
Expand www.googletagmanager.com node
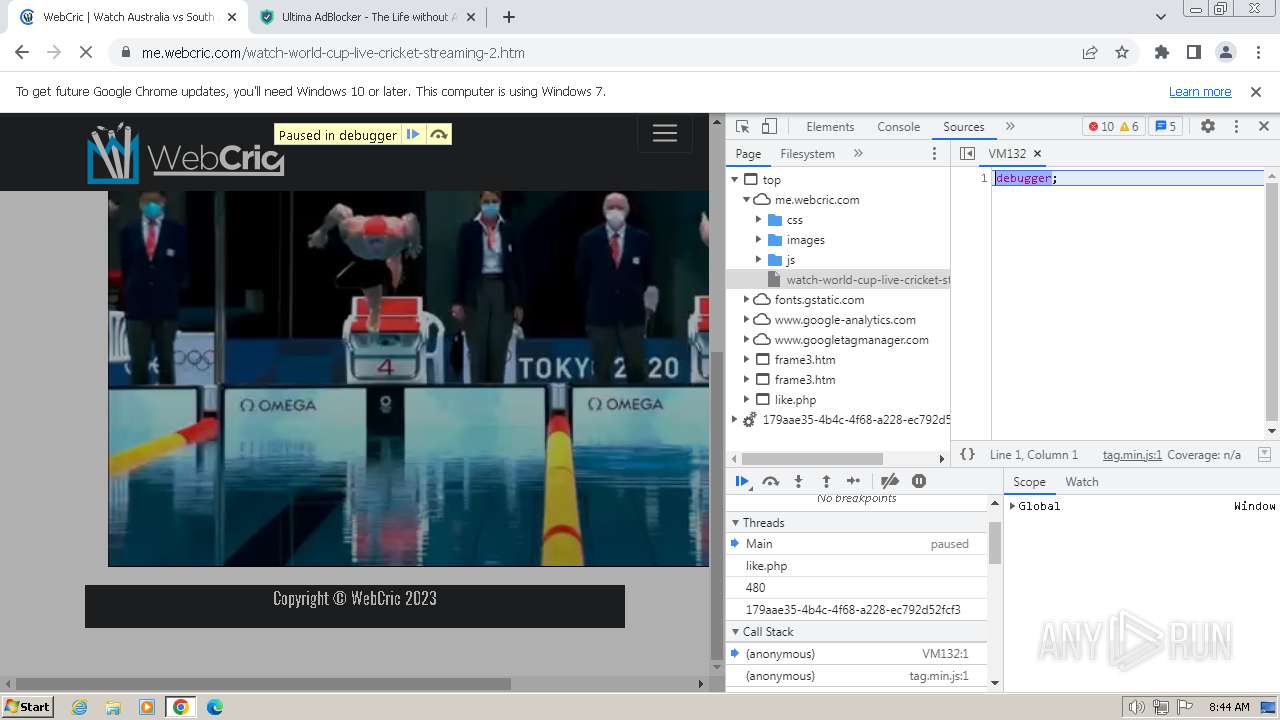[747, 340]
